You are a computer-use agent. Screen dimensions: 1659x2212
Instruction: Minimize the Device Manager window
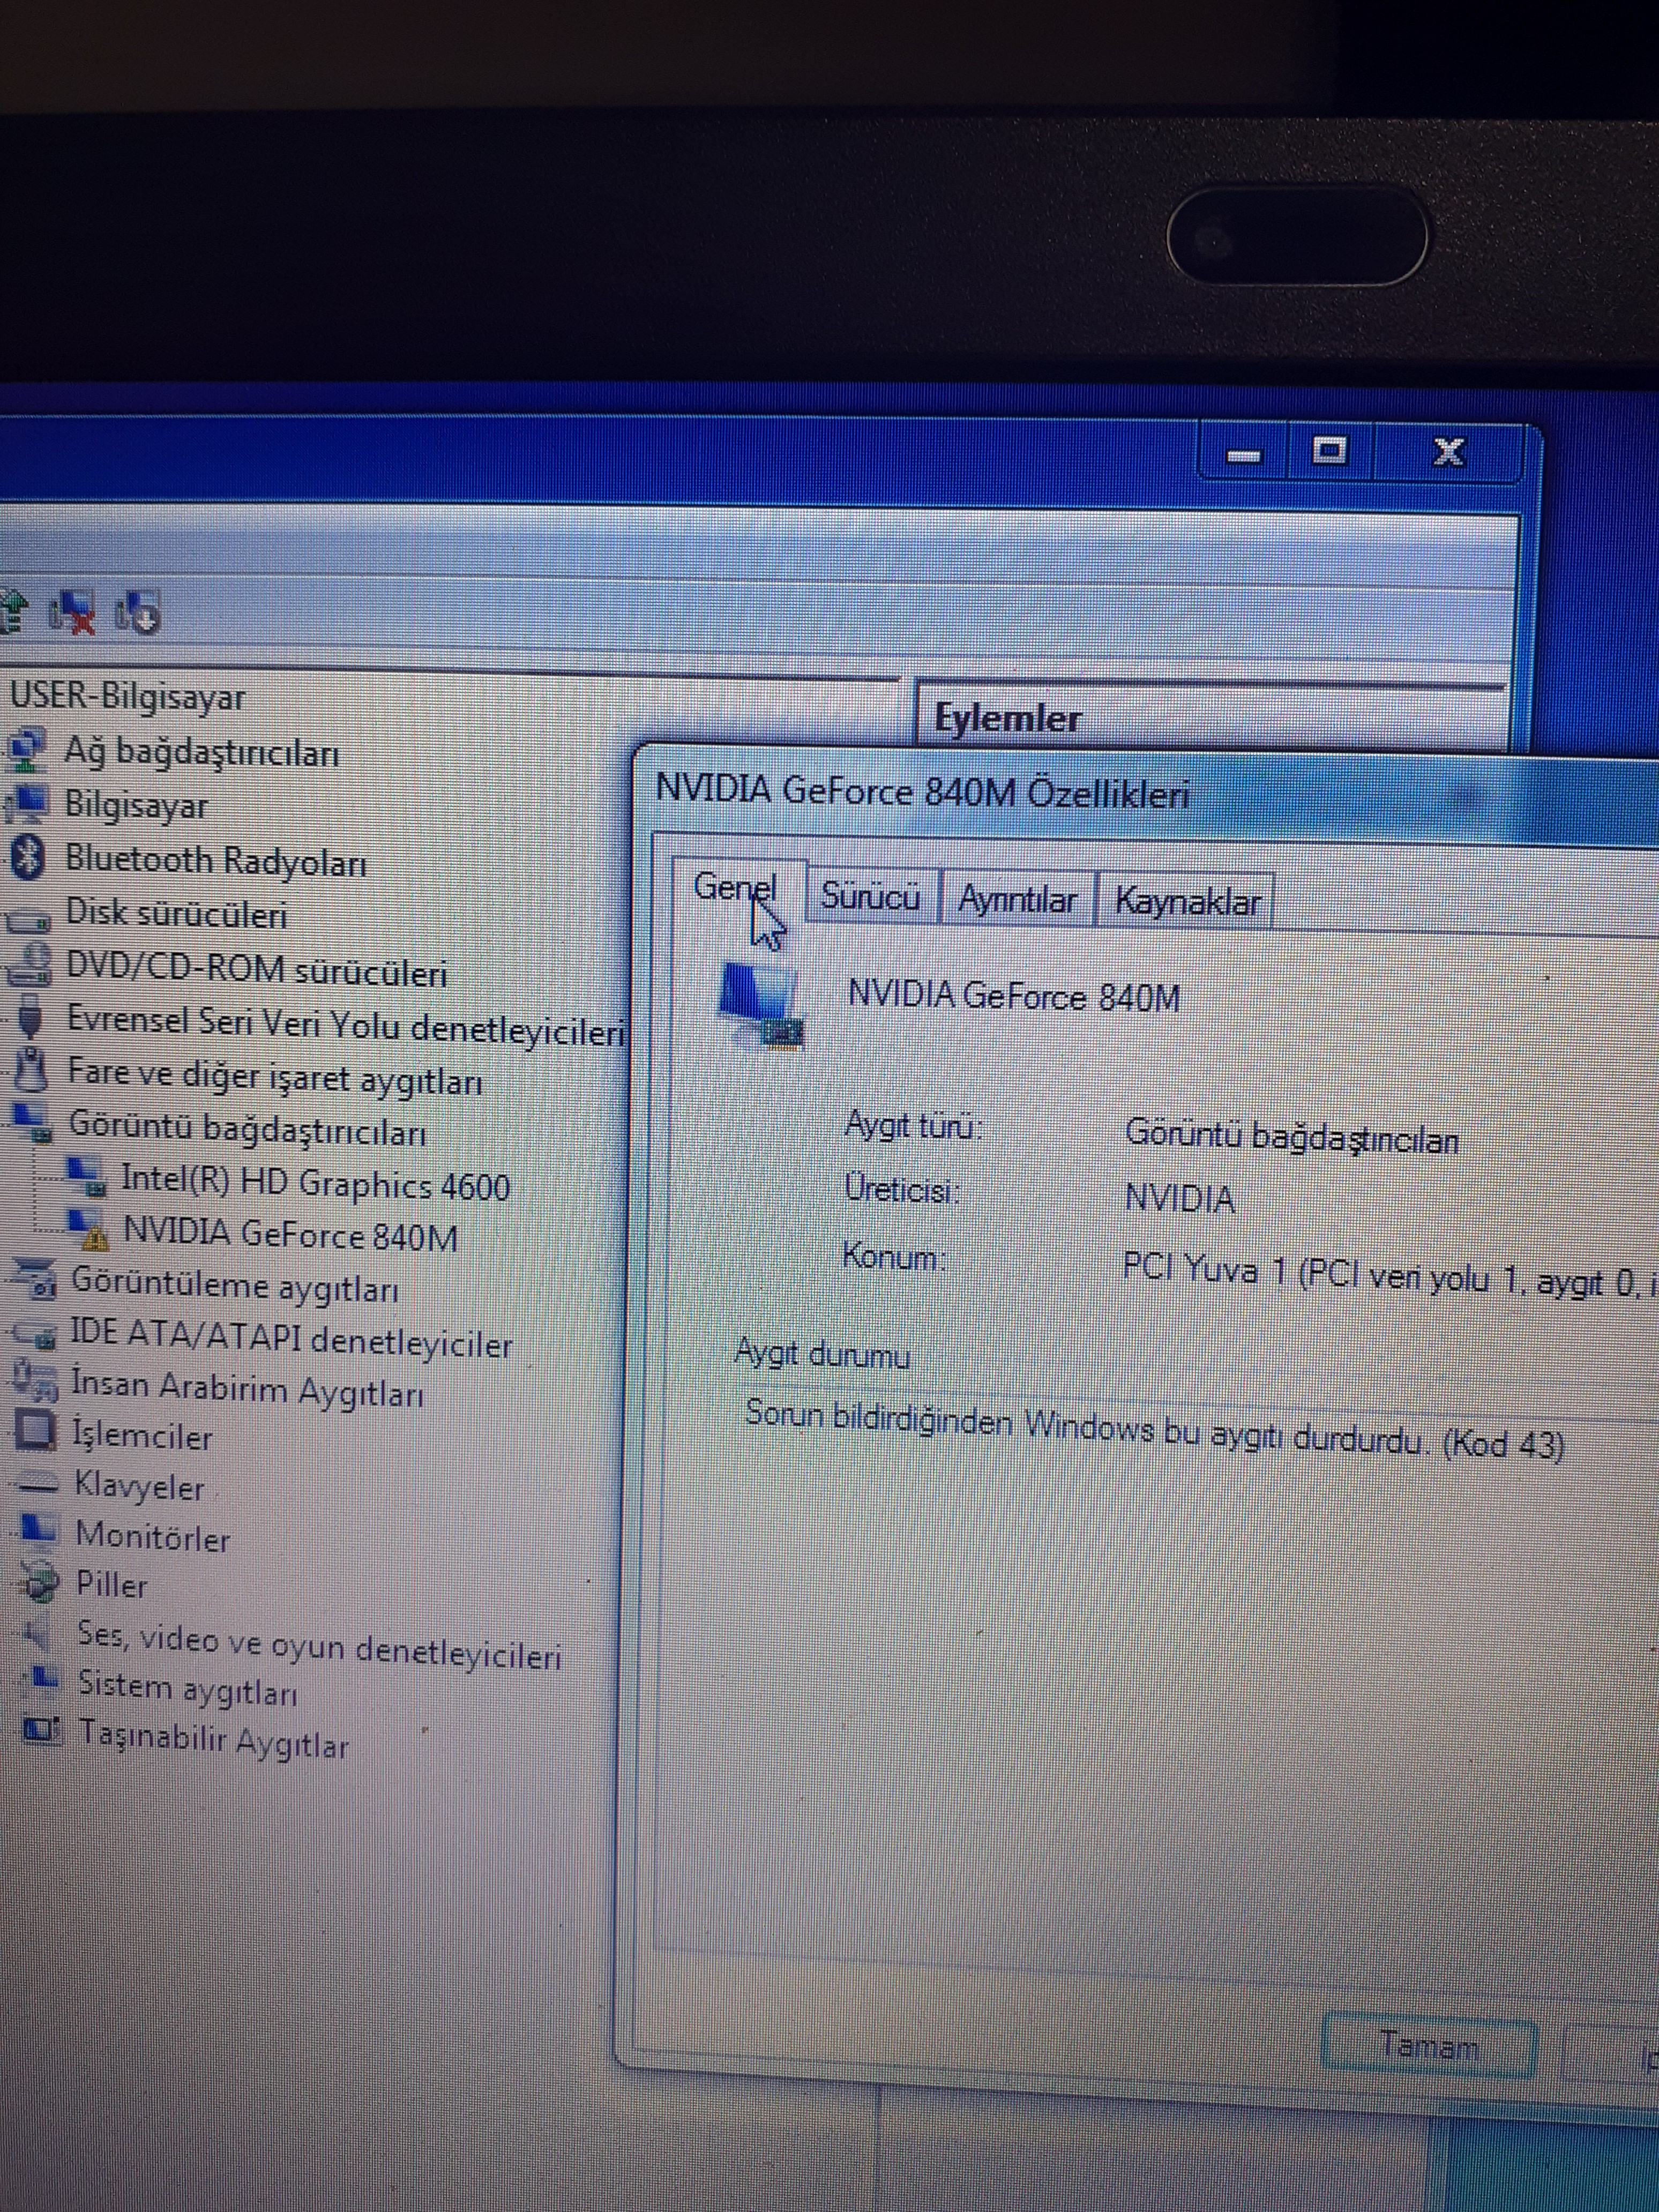(x=1243, y=453)
